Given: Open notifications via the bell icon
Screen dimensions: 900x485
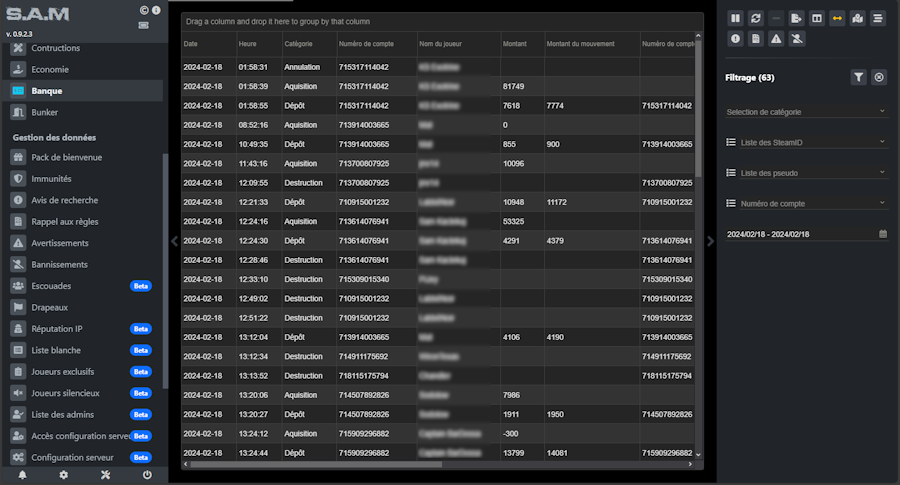Looking at the screenshot, I should [x=22, y=474].
